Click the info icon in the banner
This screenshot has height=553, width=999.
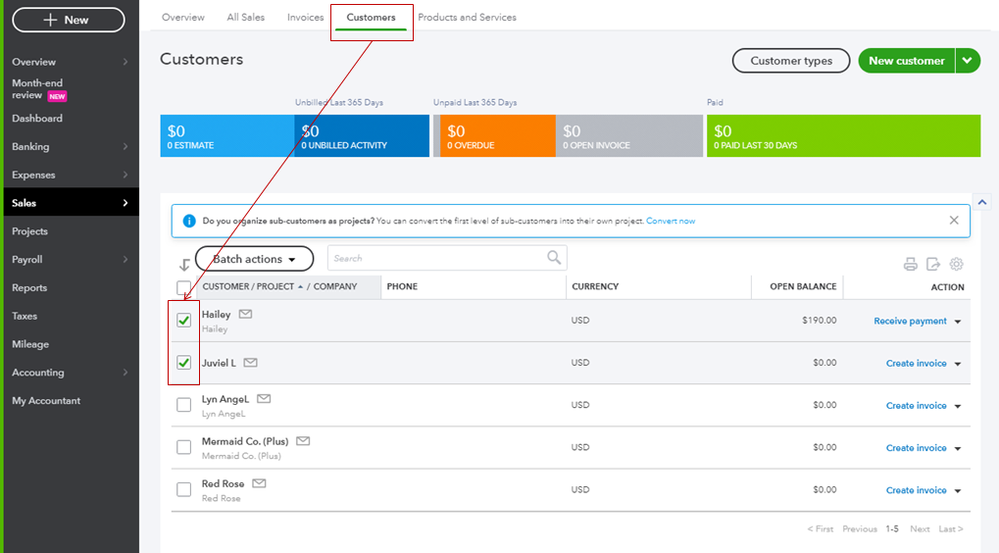point(189,221)
